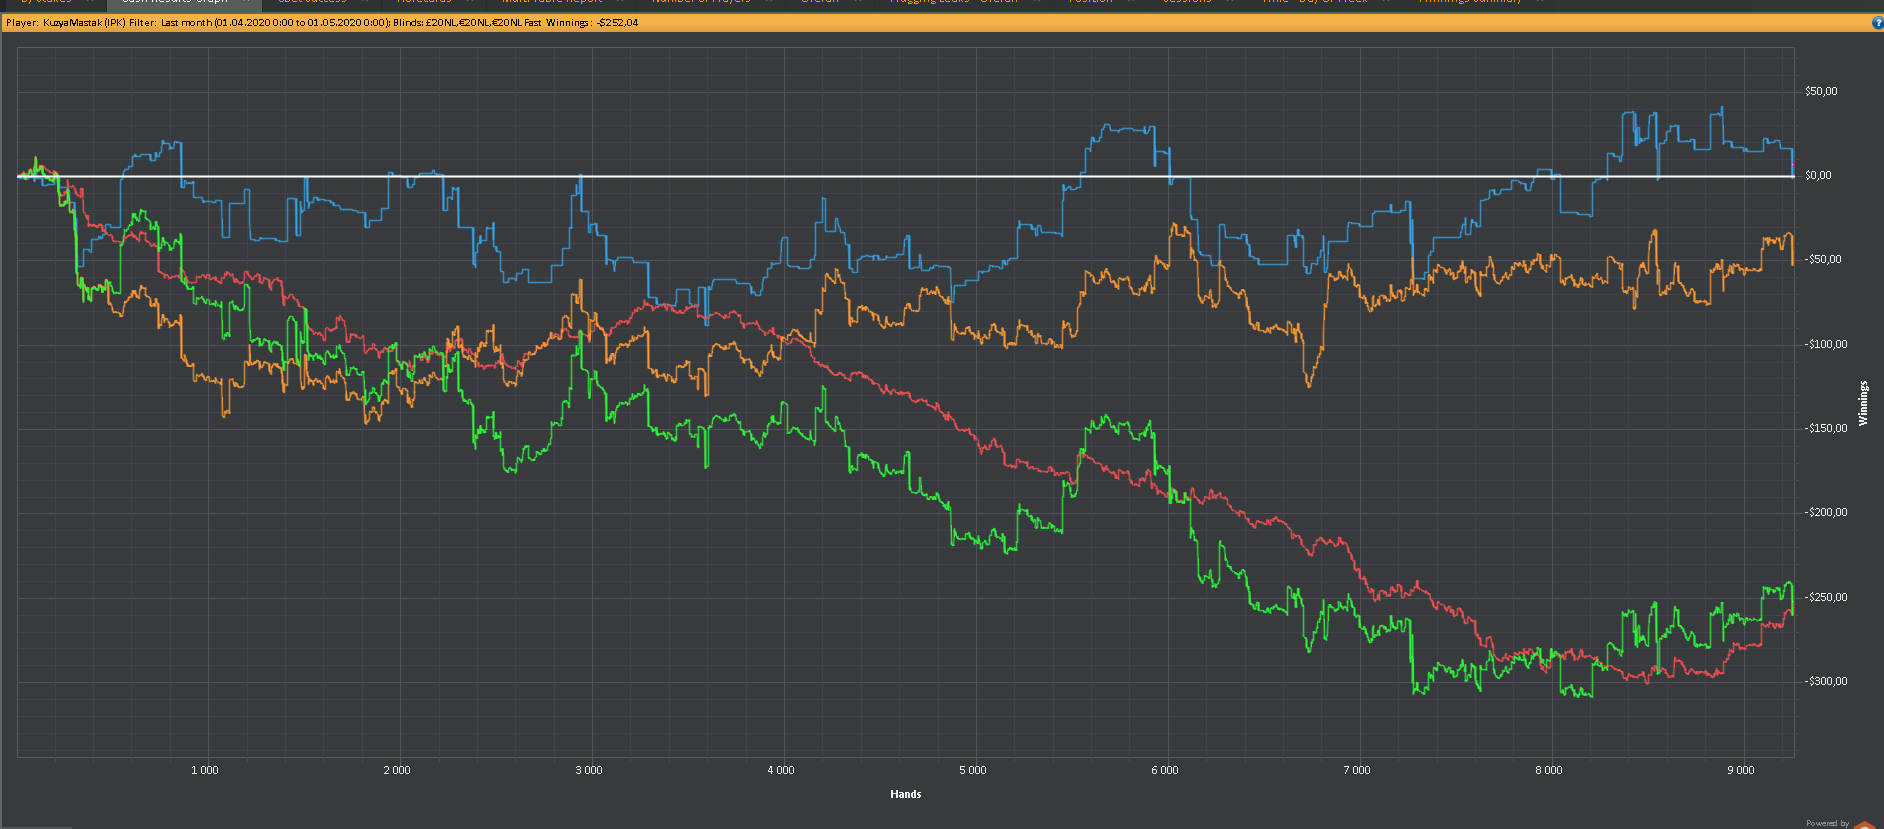Click the -$252,04 winnings value
This screenshot has width=1884, height=829.
(x=617, y=23)
